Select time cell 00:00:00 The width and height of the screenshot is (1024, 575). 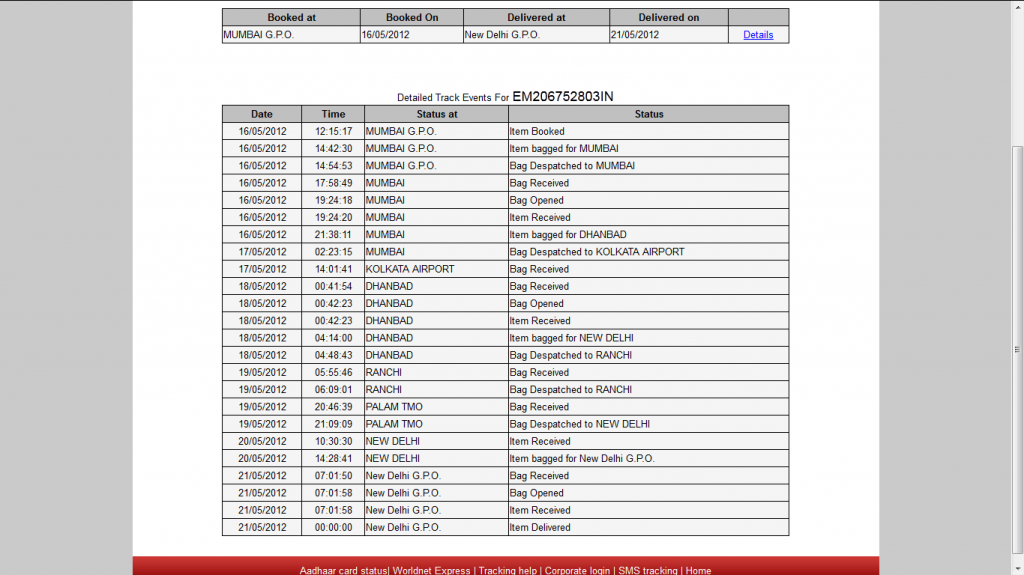tap(333, 527)
